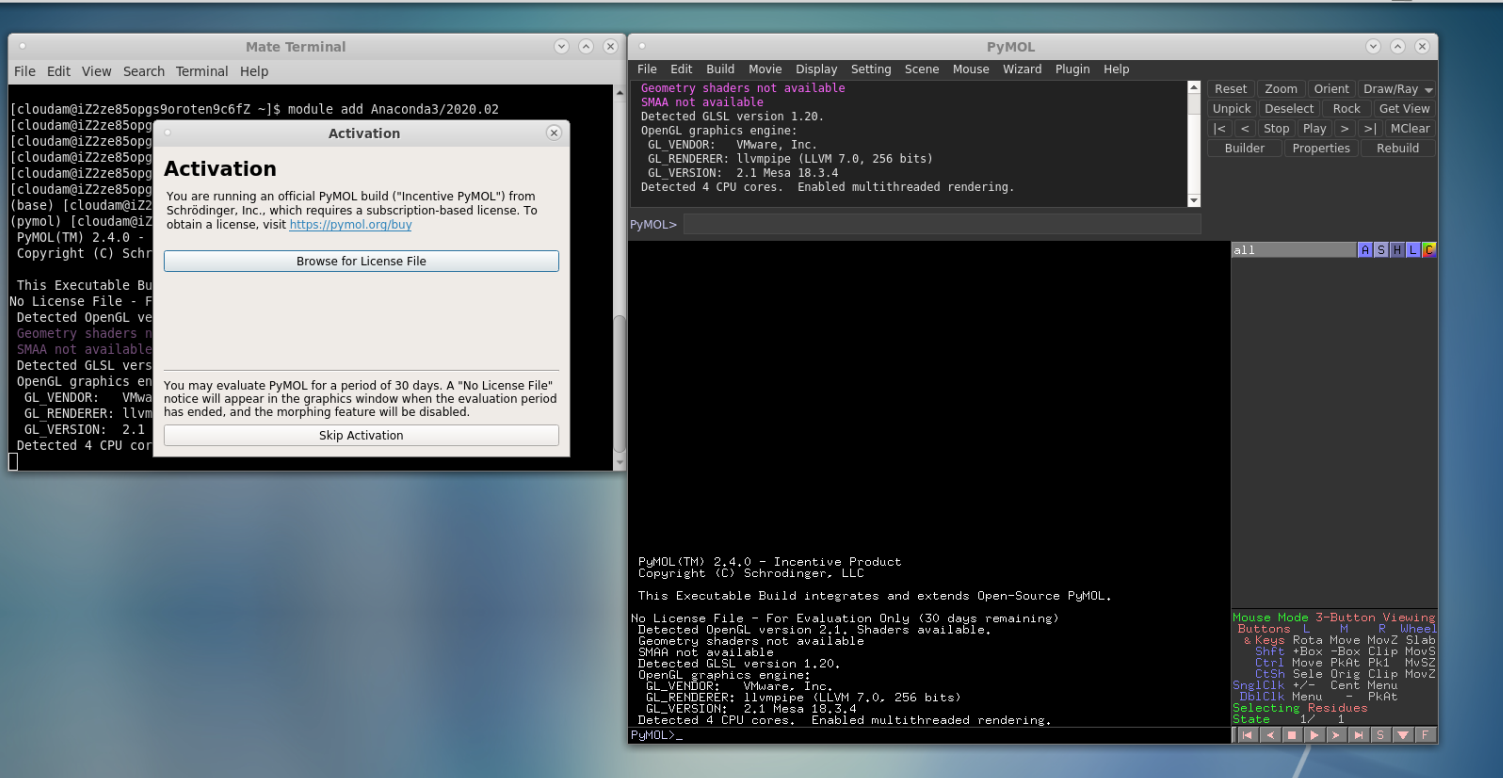Open Terminal's Help menu
This screenshot has height=778, width=1503.
click(x=254, y=71)
